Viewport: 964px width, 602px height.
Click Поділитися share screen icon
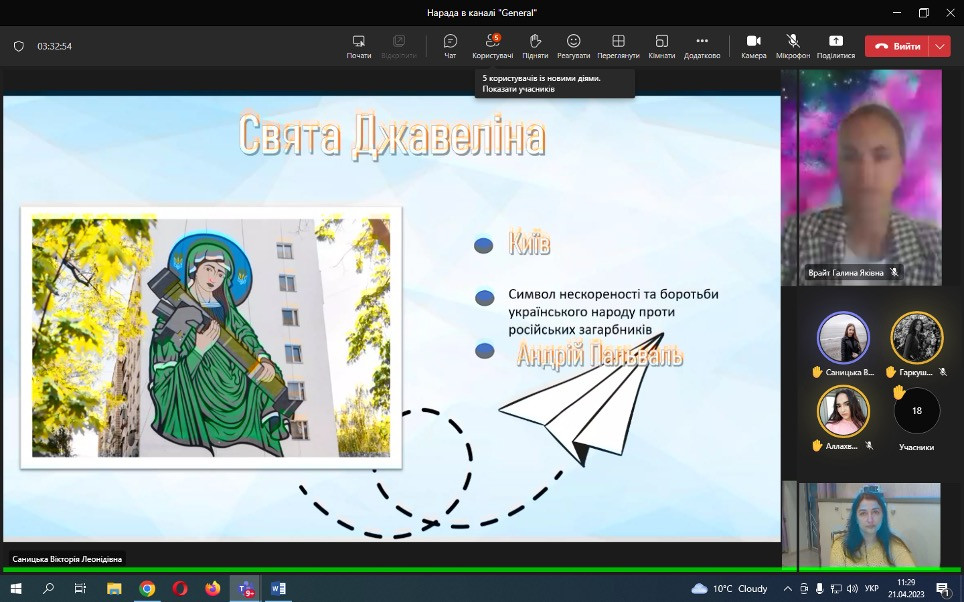click(836, 46)
